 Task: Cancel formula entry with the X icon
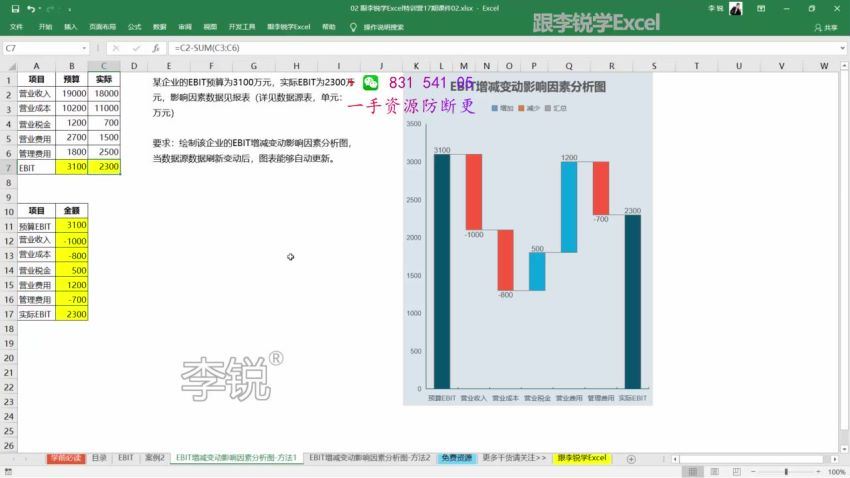[x=117, y=48]
